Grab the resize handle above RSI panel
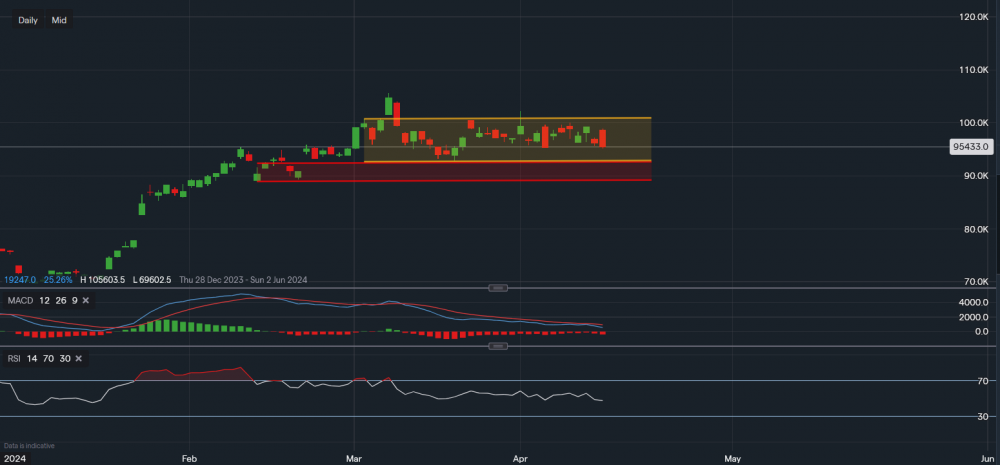 click(x=497, y=346)
